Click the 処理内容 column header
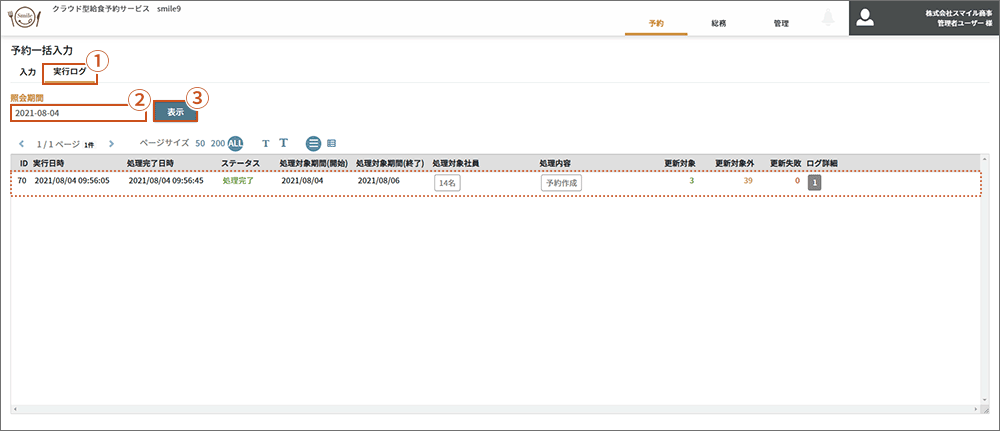 point(555,163)
